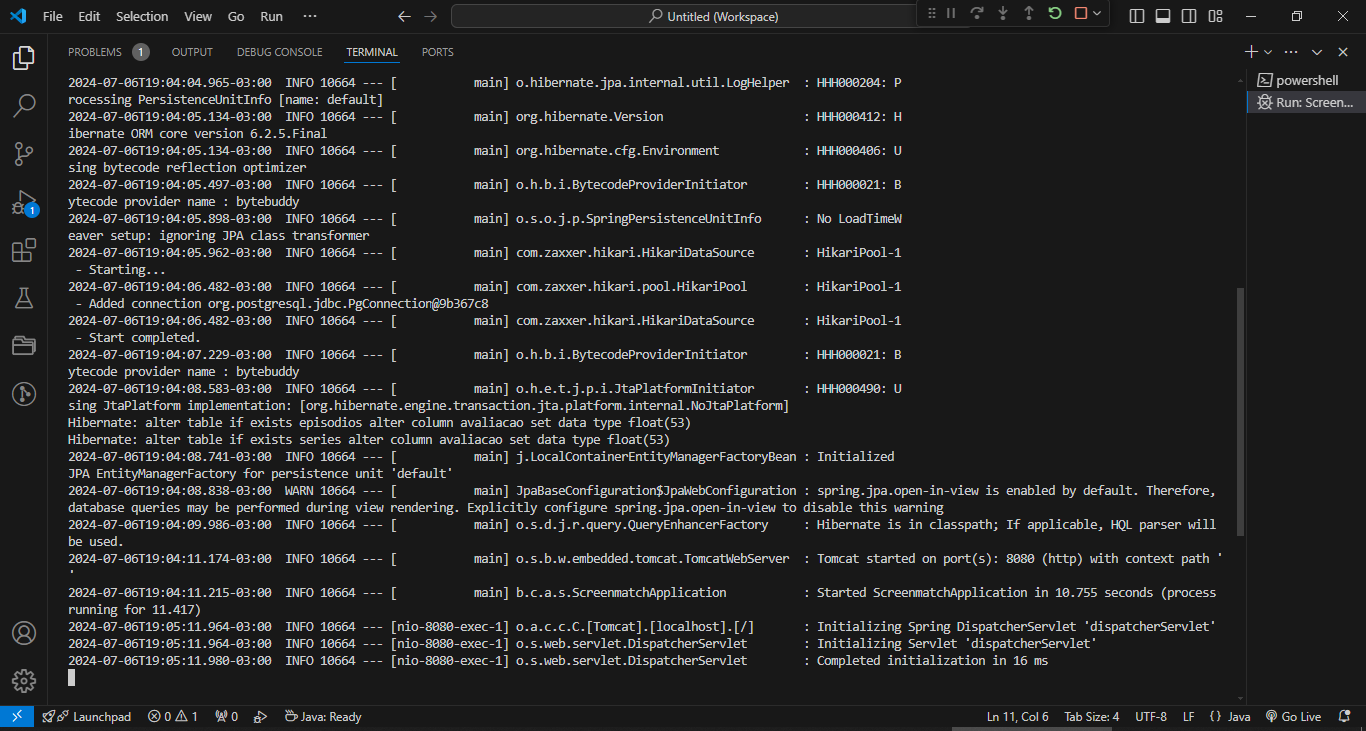Click the debug launch status icon
Screen dimensions: 1366x731
(x=261, y=716)
